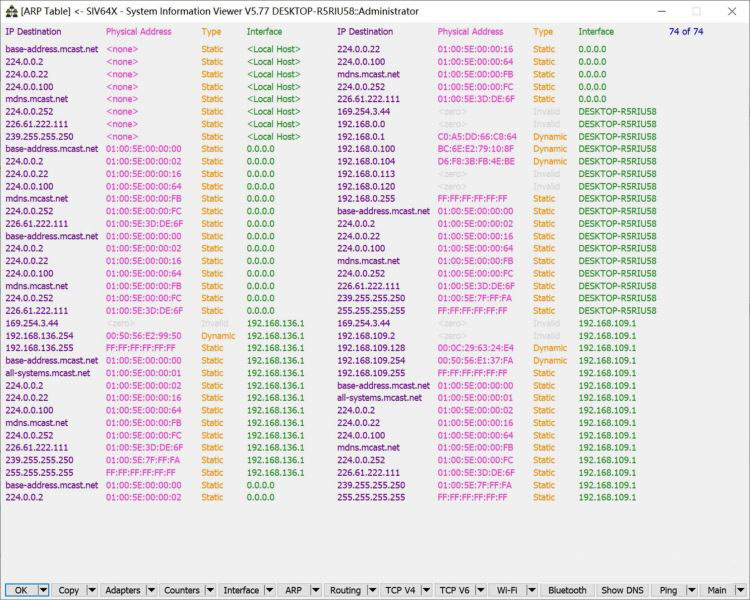Open the Adapters view

pos(122,590)
